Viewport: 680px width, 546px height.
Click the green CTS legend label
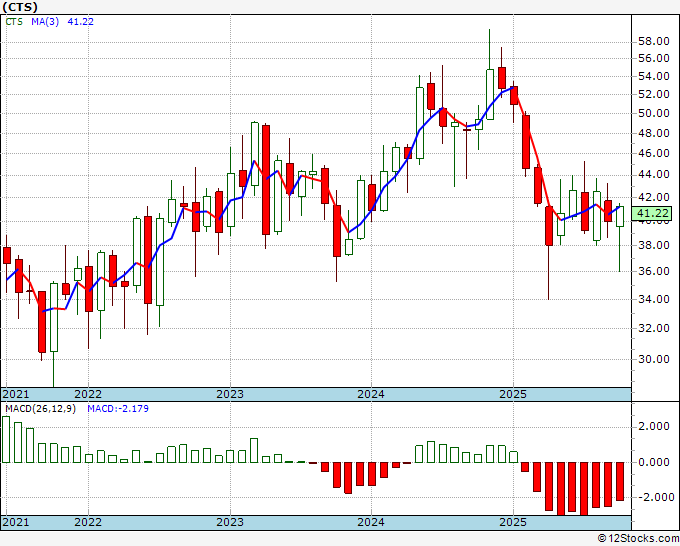coord(14,21)
